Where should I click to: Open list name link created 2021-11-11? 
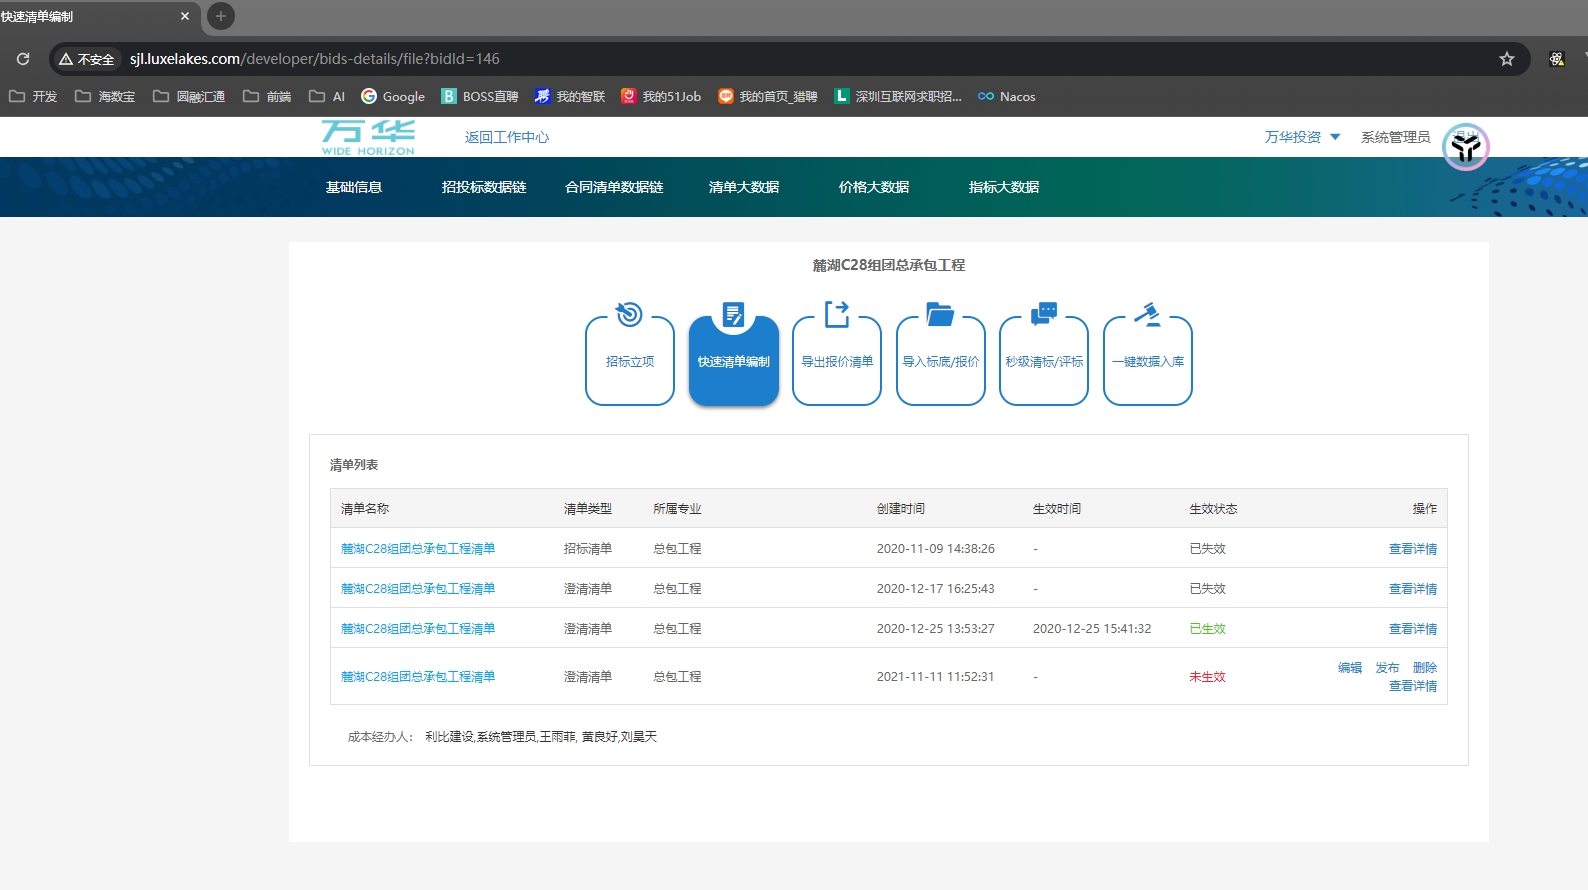pyautogui.click(x=418, y=676)
